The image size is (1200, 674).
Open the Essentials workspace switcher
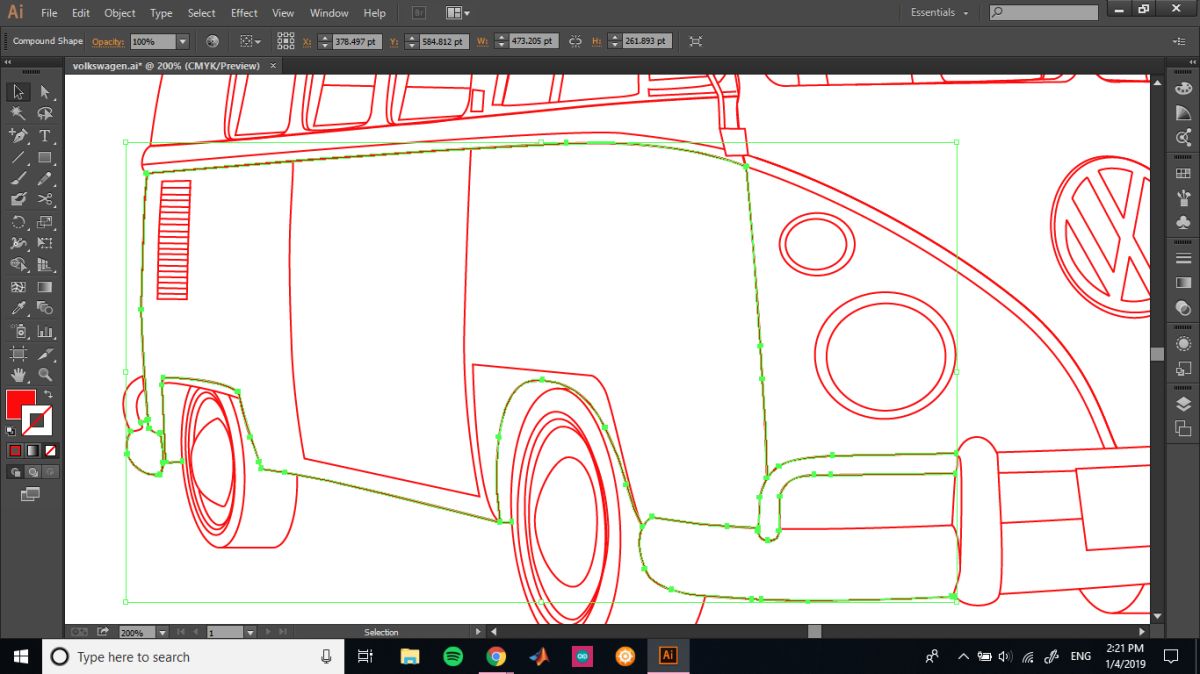click(x=939, y=13)
